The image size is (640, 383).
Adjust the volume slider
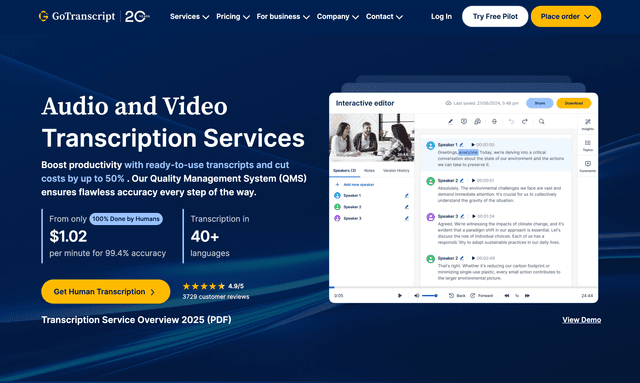(429, 296)
